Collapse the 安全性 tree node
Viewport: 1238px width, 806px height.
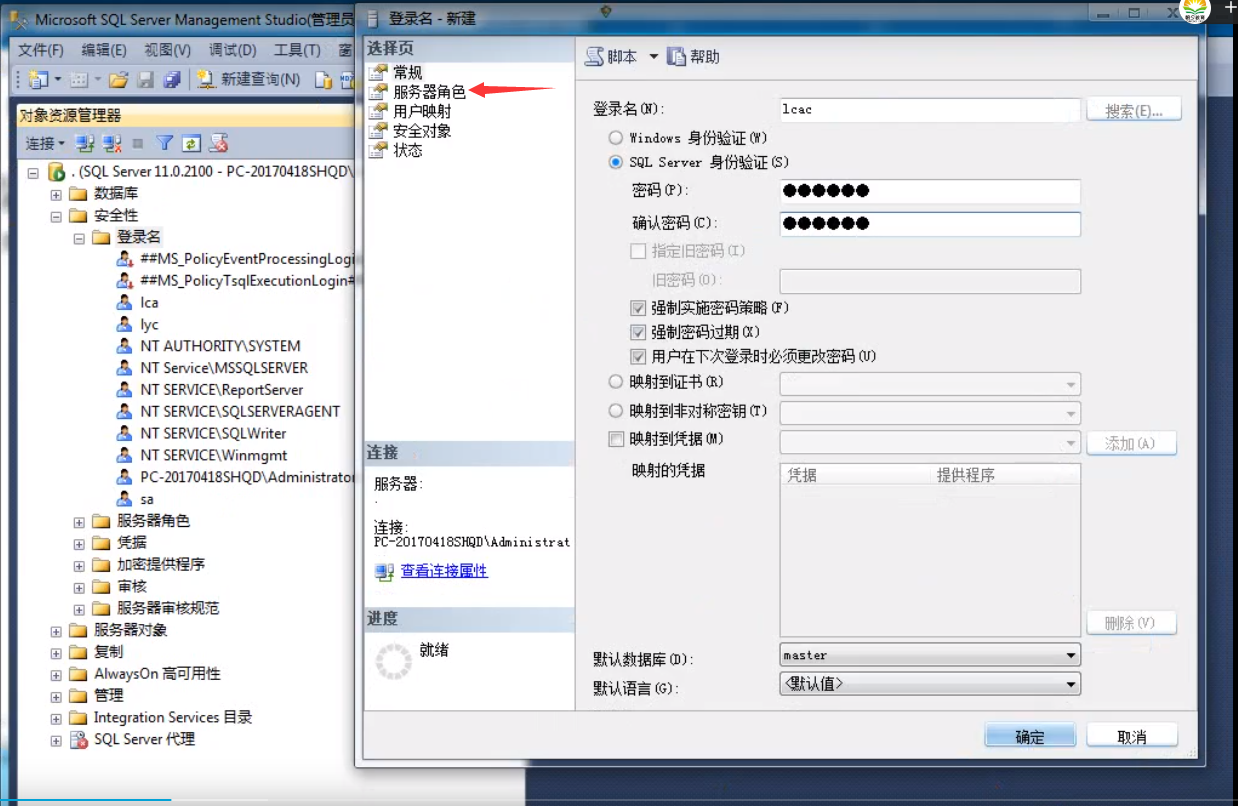57,216
